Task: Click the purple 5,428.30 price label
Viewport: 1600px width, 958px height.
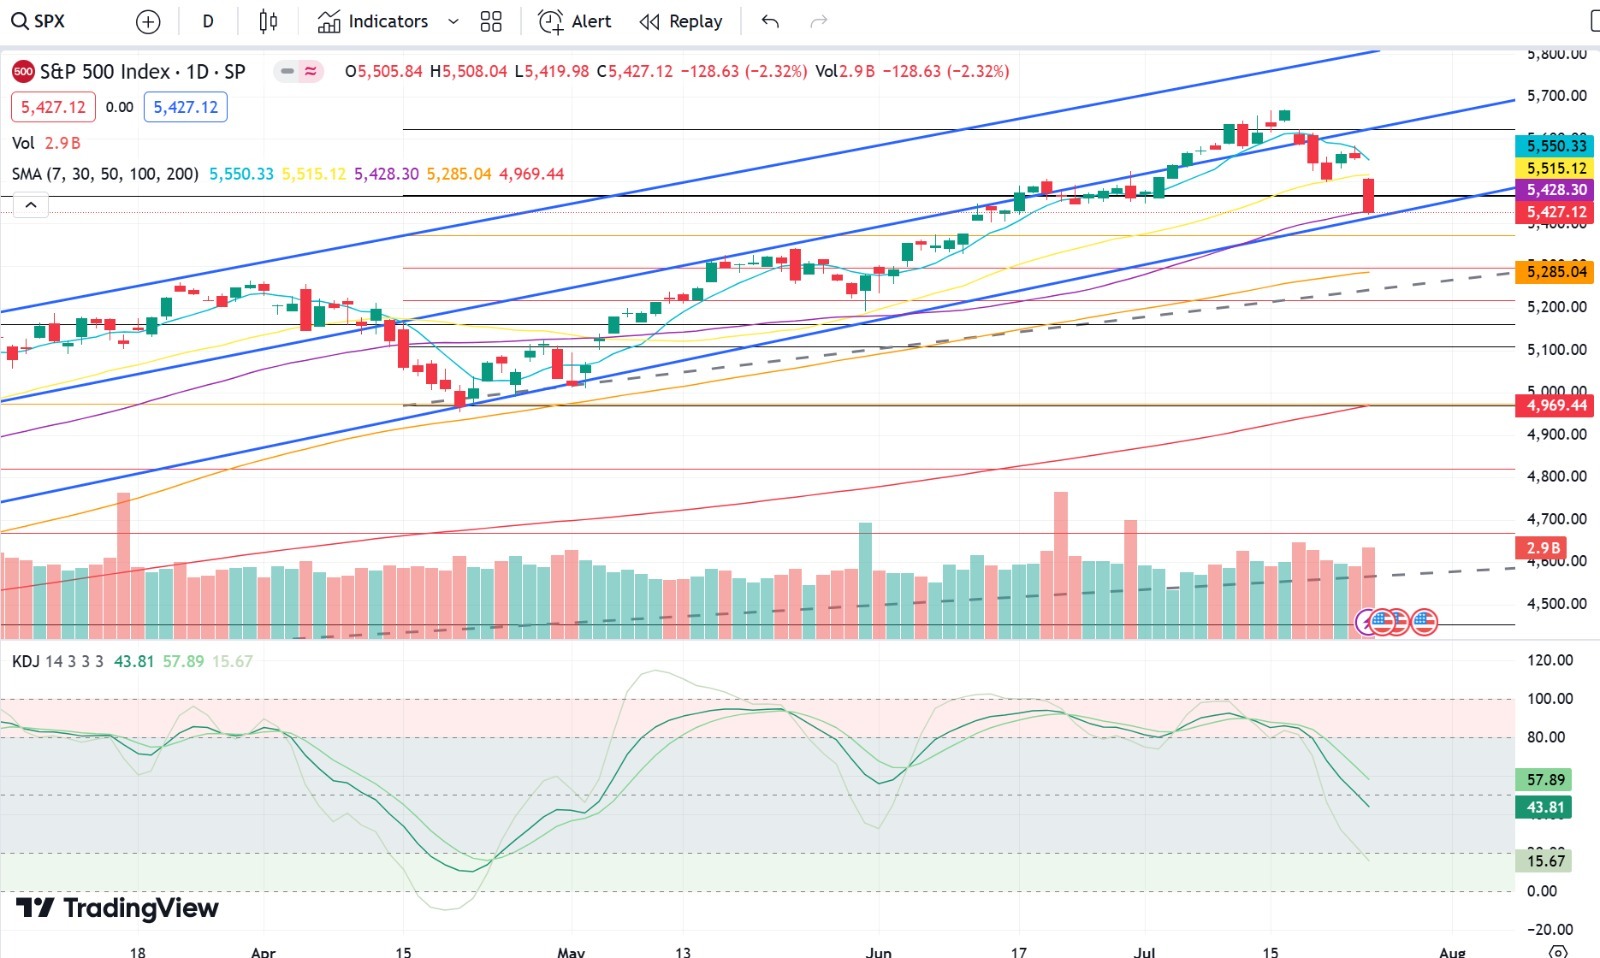Action: tap(1556, 190)
